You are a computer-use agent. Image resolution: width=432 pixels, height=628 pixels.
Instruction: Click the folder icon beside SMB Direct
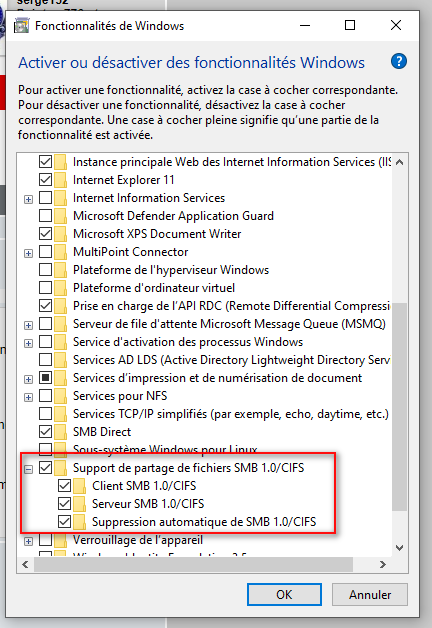click(60, 432)
